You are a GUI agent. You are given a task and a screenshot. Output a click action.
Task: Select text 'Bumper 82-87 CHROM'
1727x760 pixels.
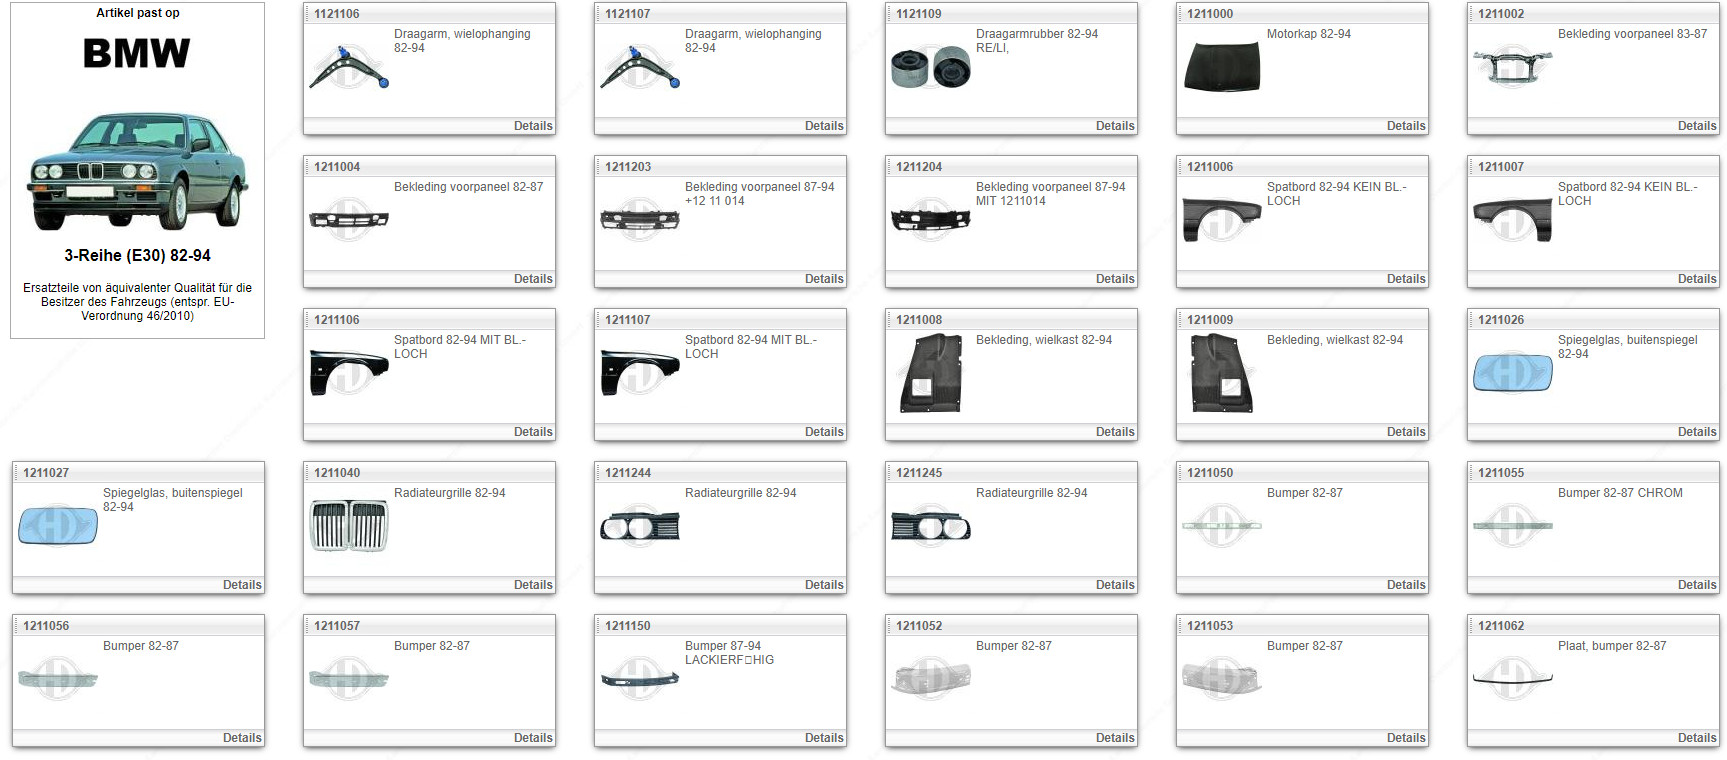(1620, 493)
